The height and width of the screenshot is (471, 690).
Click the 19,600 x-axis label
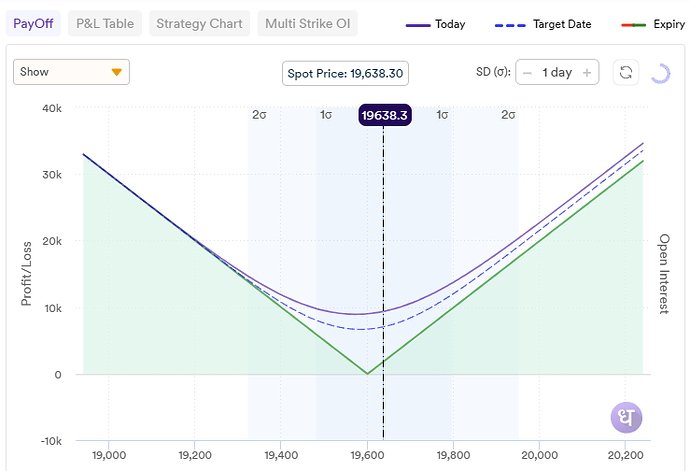pos(367,455)
